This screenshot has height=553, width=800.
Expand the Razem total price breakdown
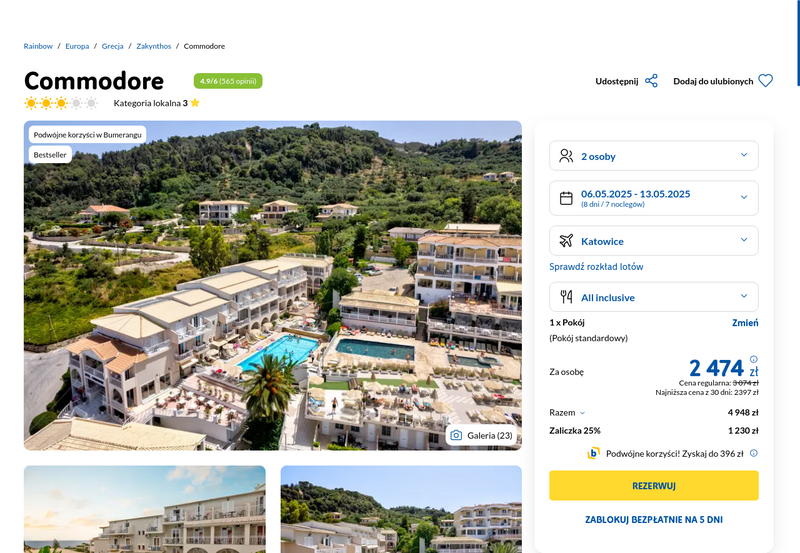(567, 412)
